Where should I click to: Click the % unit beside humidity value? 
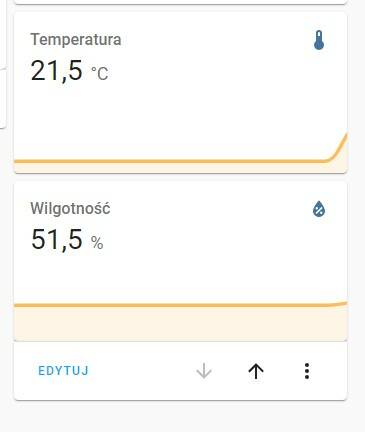point(97,242)
